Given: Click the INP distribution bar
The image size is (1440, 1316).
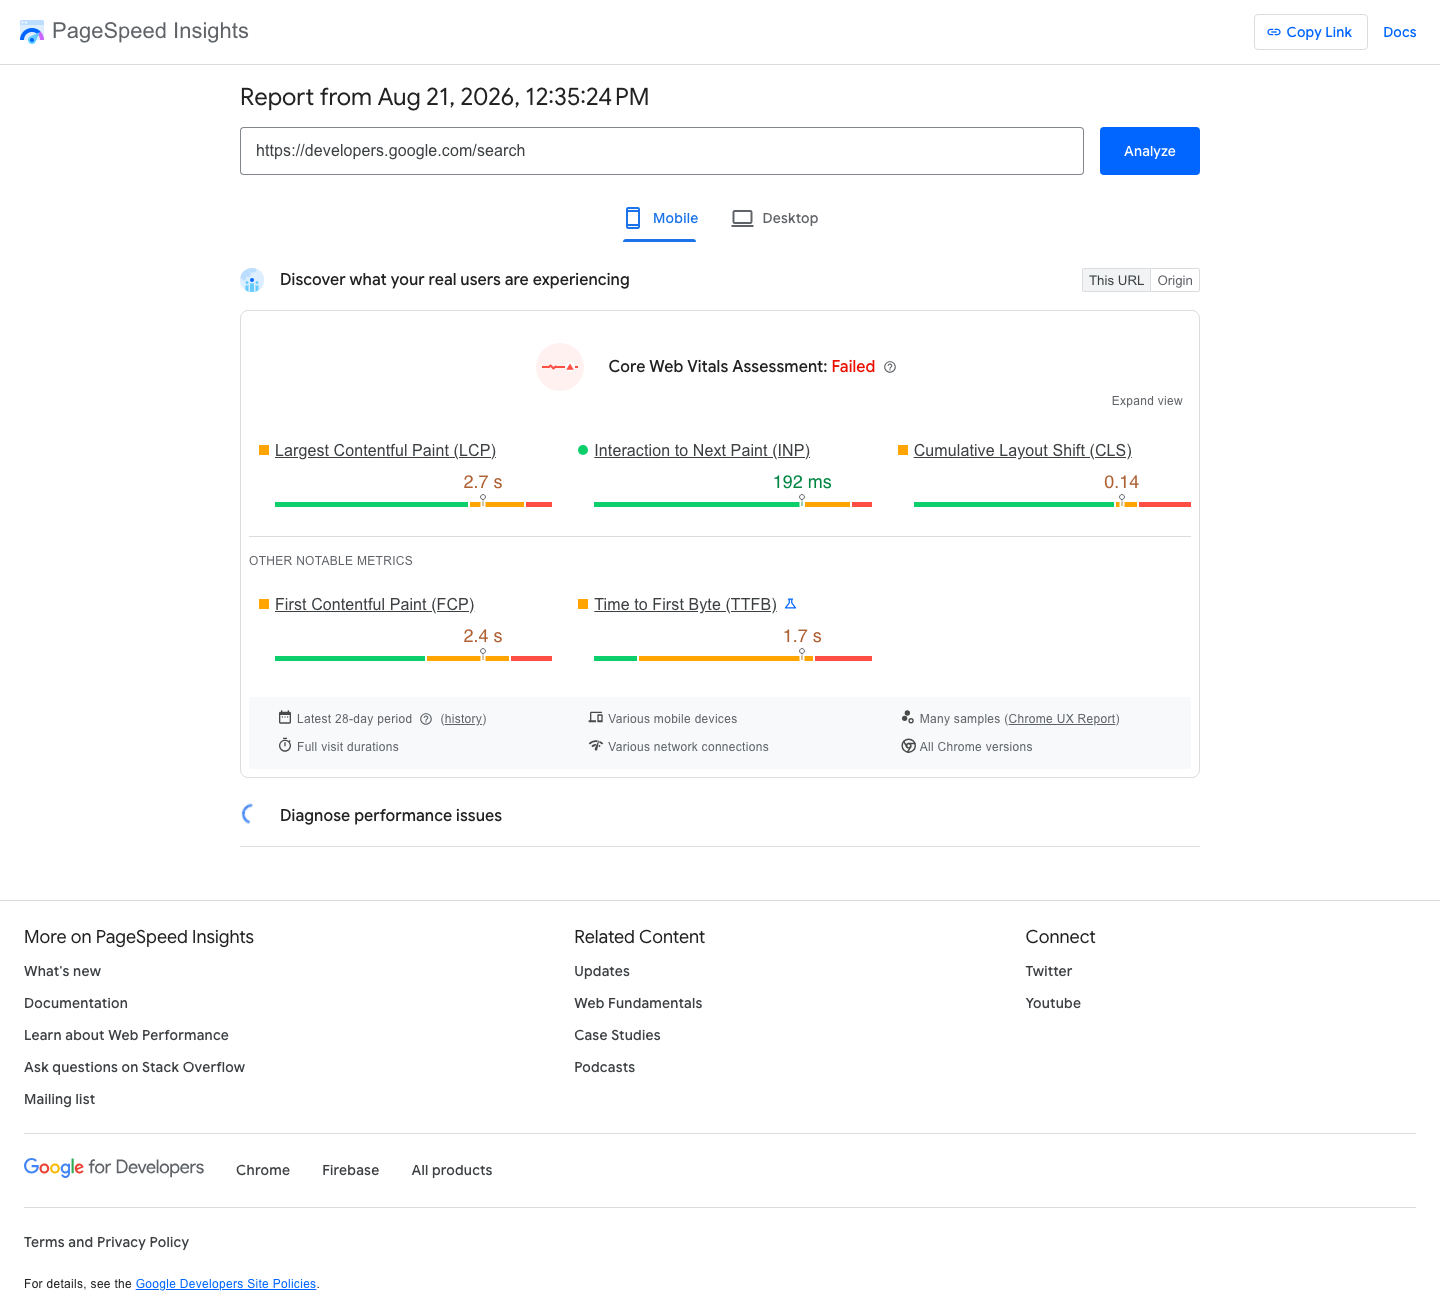Looking at the screenshot, I should click(x=733, y=504).
